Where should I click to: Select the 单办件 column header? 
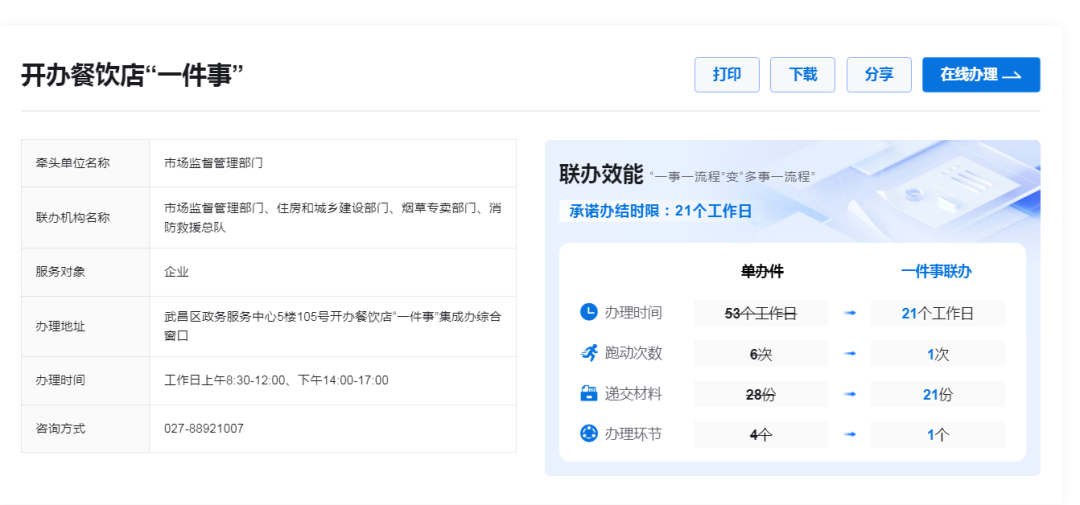pos(762,271)
